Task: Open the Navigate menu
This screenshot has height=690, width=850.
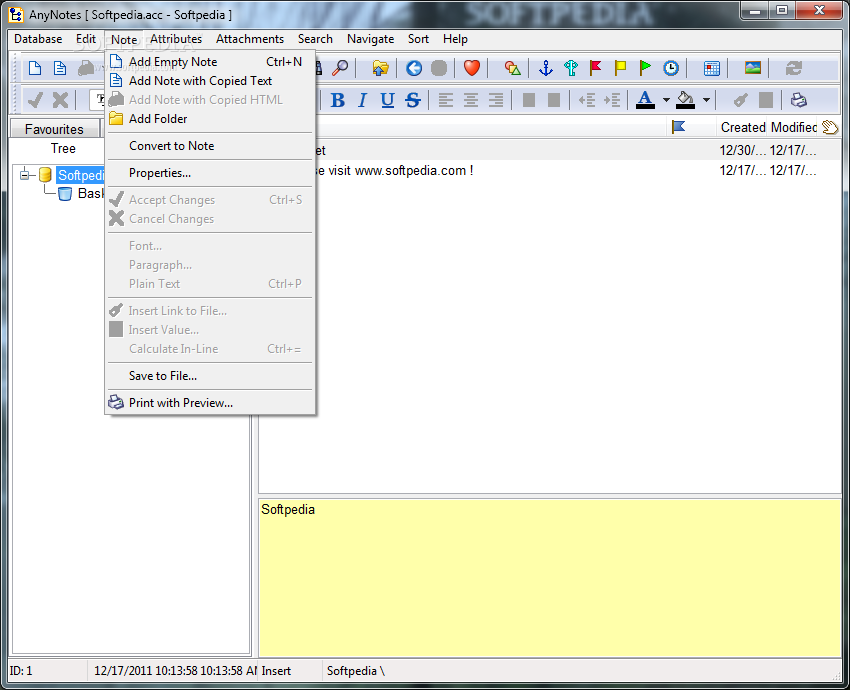Action: tap(370, 39)
